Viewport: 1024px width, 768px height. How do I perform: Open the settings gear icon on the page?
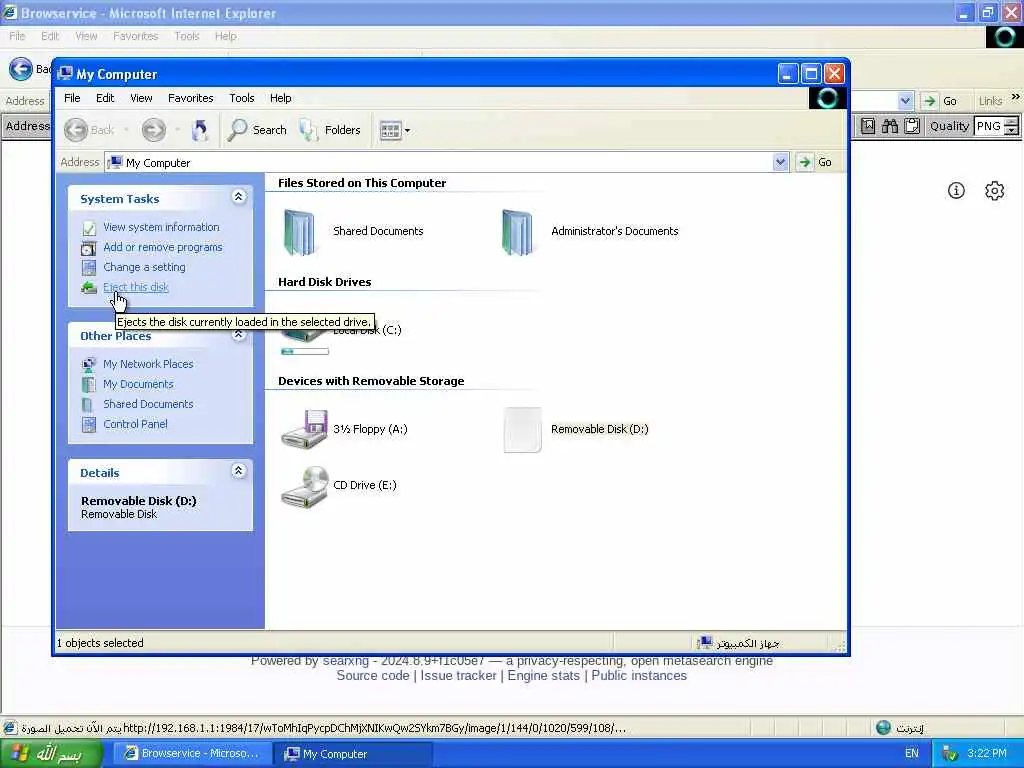click(x=995, y=191)
